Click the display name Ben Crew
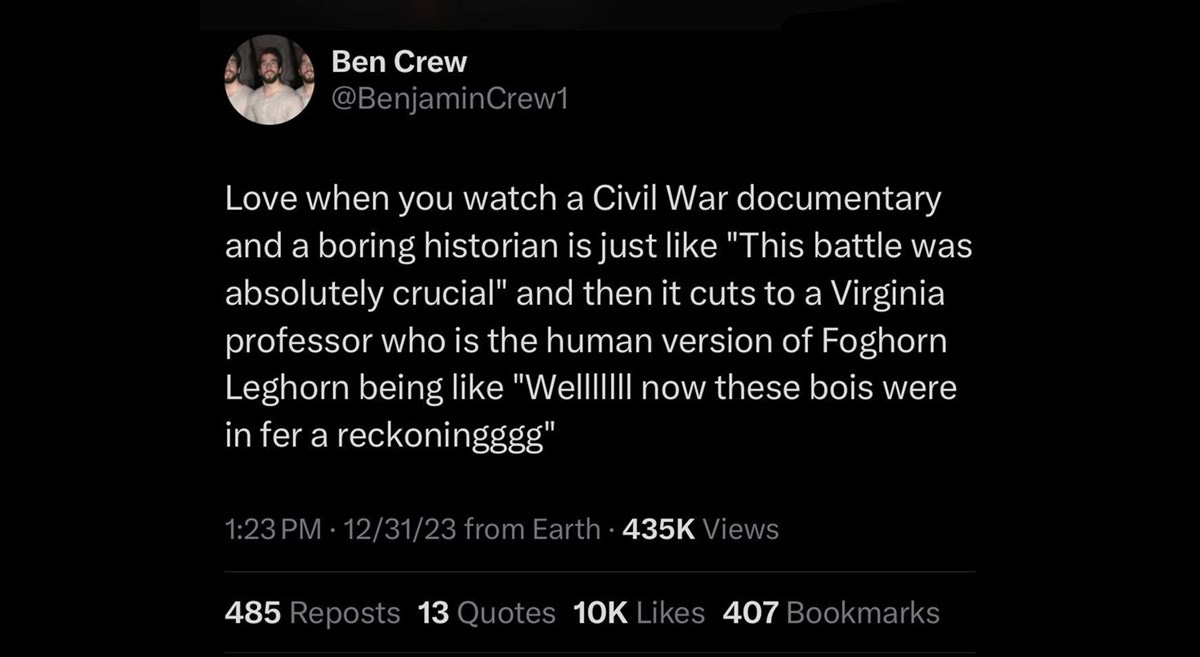Viewport: 1200px width, 657px height. [x=398, y=62]
